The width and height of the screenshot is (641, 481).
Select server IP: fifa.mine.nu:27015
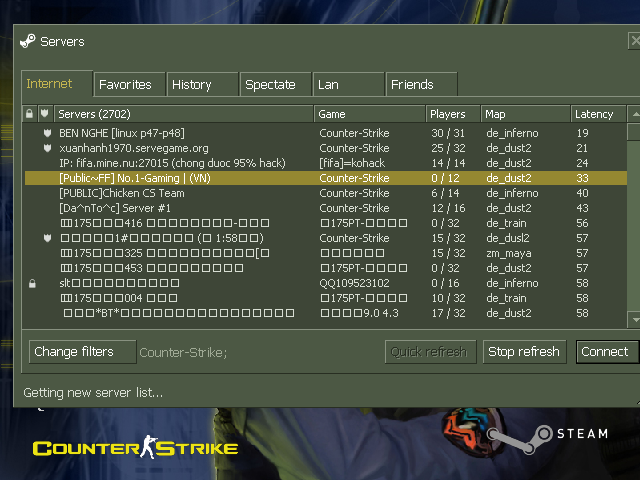tap(326, 163)
